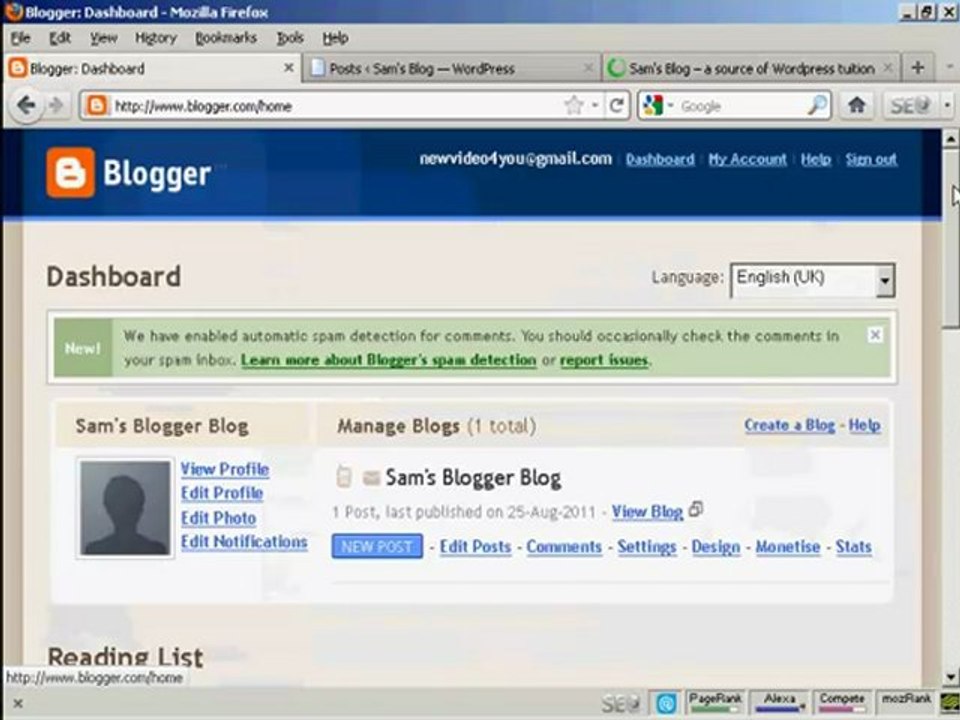The height and width of the screenshot is (720, 960).
Task: Go back with the browser back arrow
Action: [26, 106]
